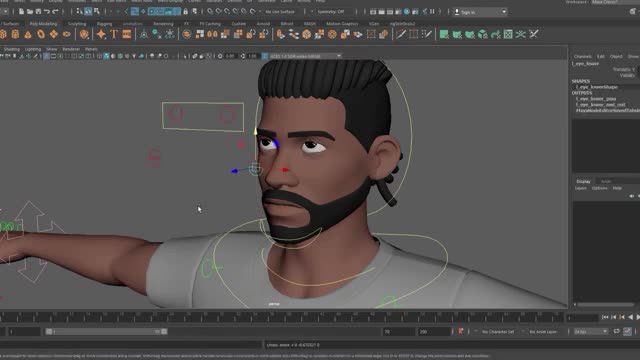The width and height of the screenshot is (640, 360).
Task: Click the Multi-Cut knife tool icon
Action: (x=401, y=34)
